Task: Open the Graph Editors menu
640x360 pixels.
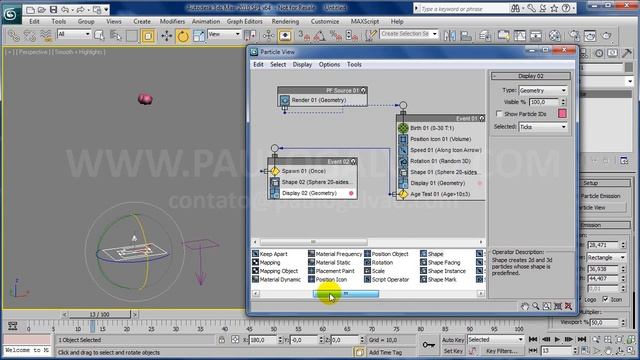Action: click(244, 21)
